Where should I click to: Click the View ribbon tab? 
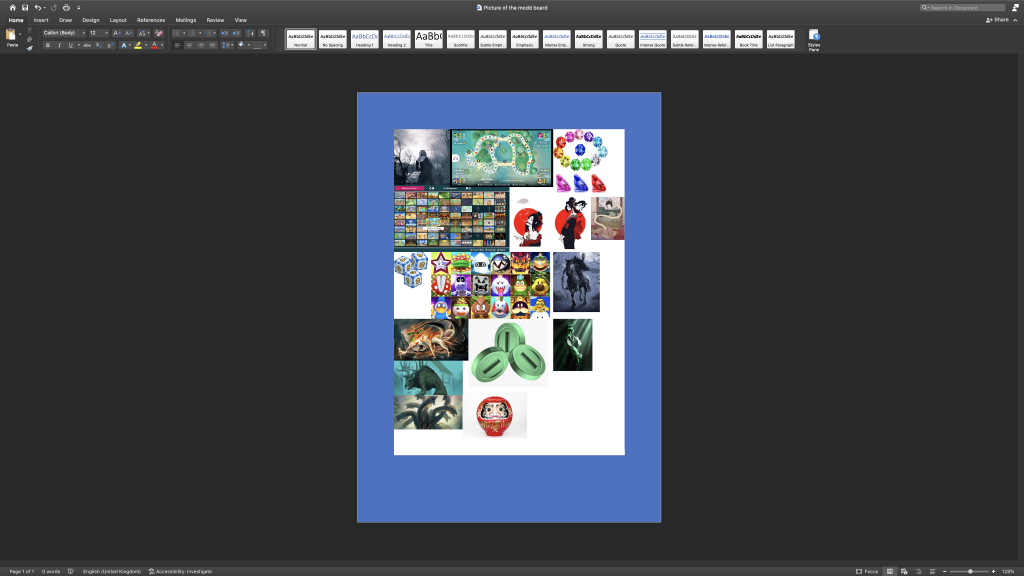240,20
